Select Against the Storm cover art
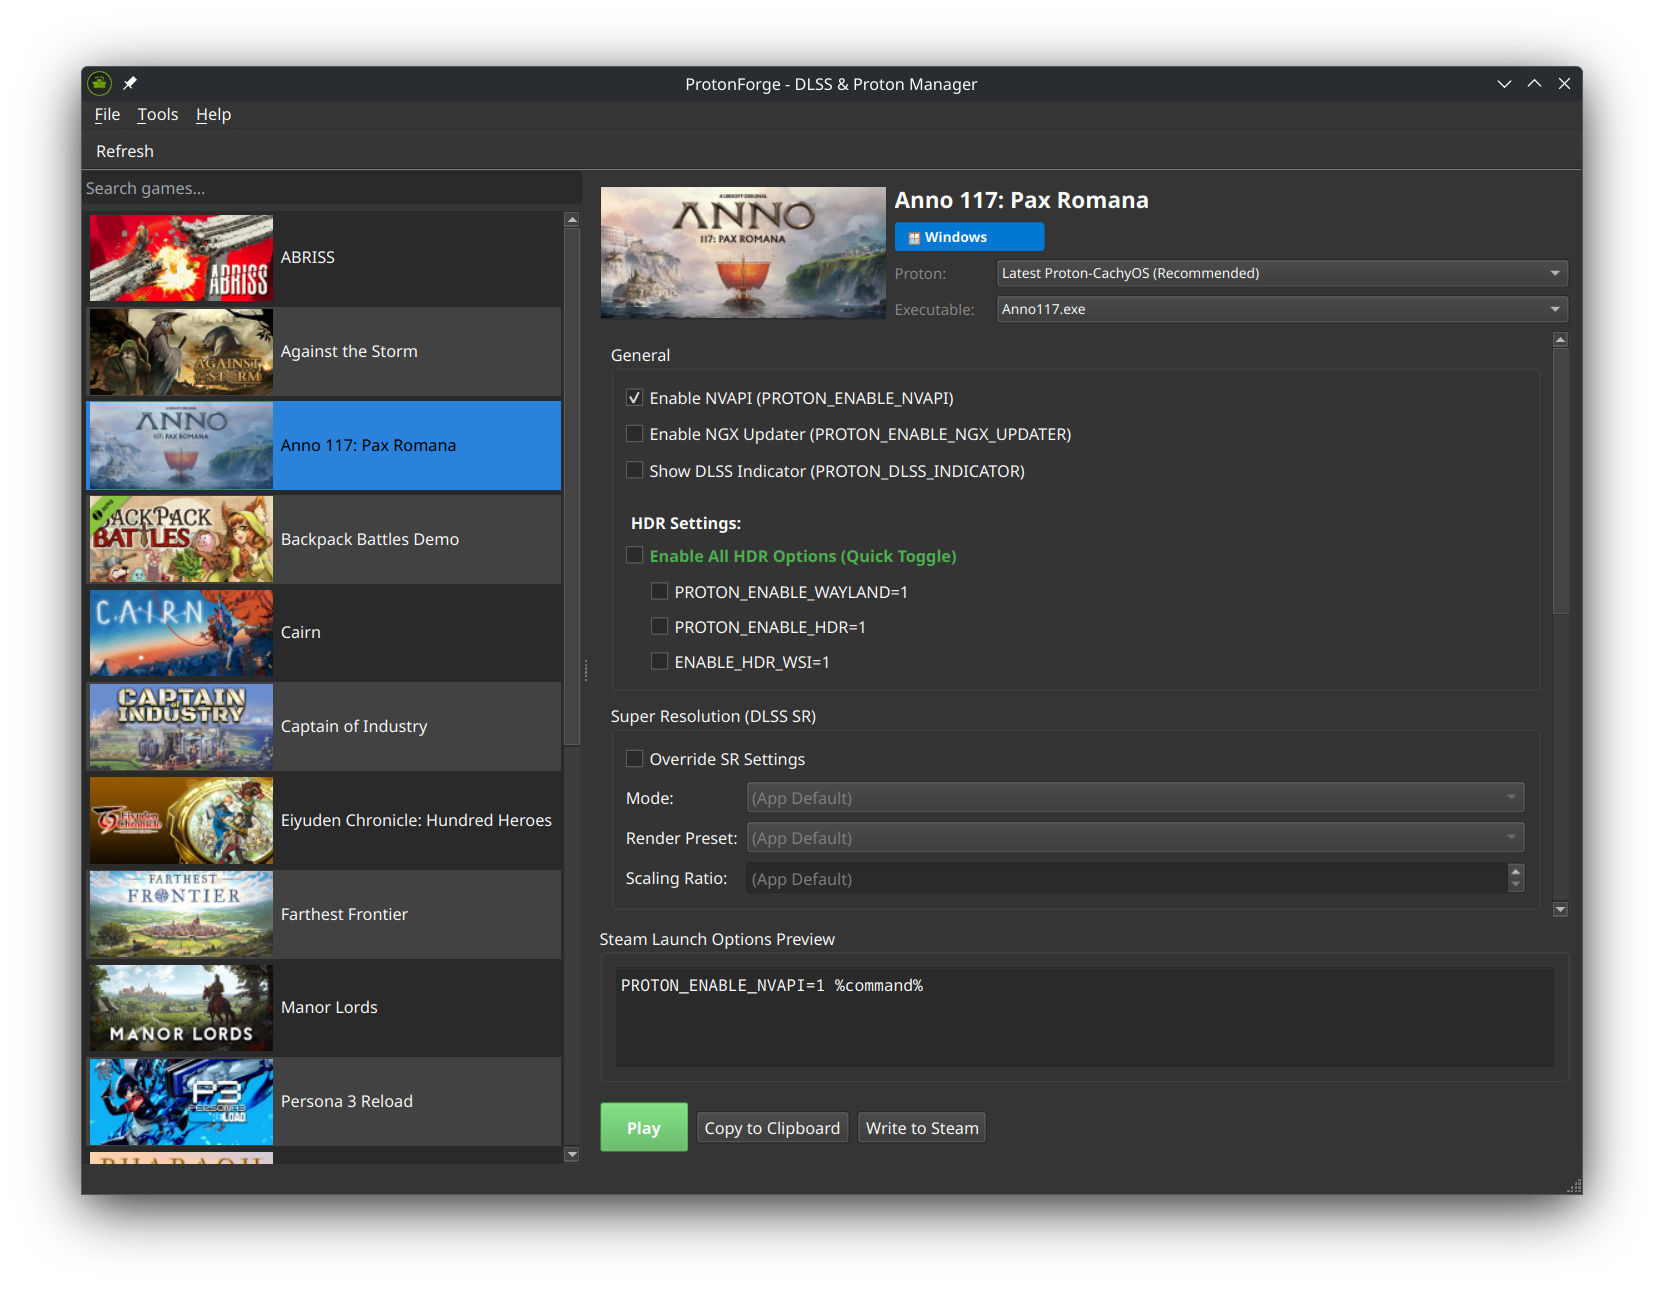The width and height of the screenshot is (1665, 1291). click(x=181, y=352)
